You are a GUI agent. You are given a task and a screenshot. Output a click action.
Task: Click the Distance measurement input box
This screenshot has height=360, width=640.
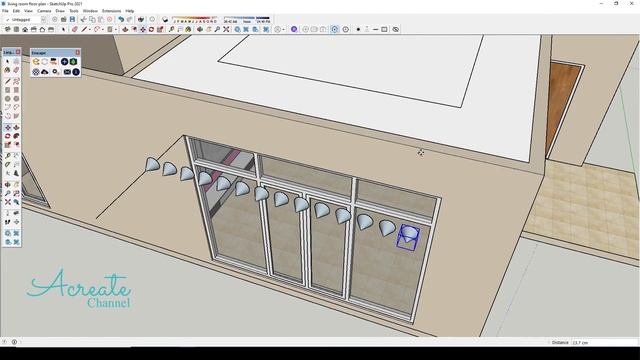point(604,342)
